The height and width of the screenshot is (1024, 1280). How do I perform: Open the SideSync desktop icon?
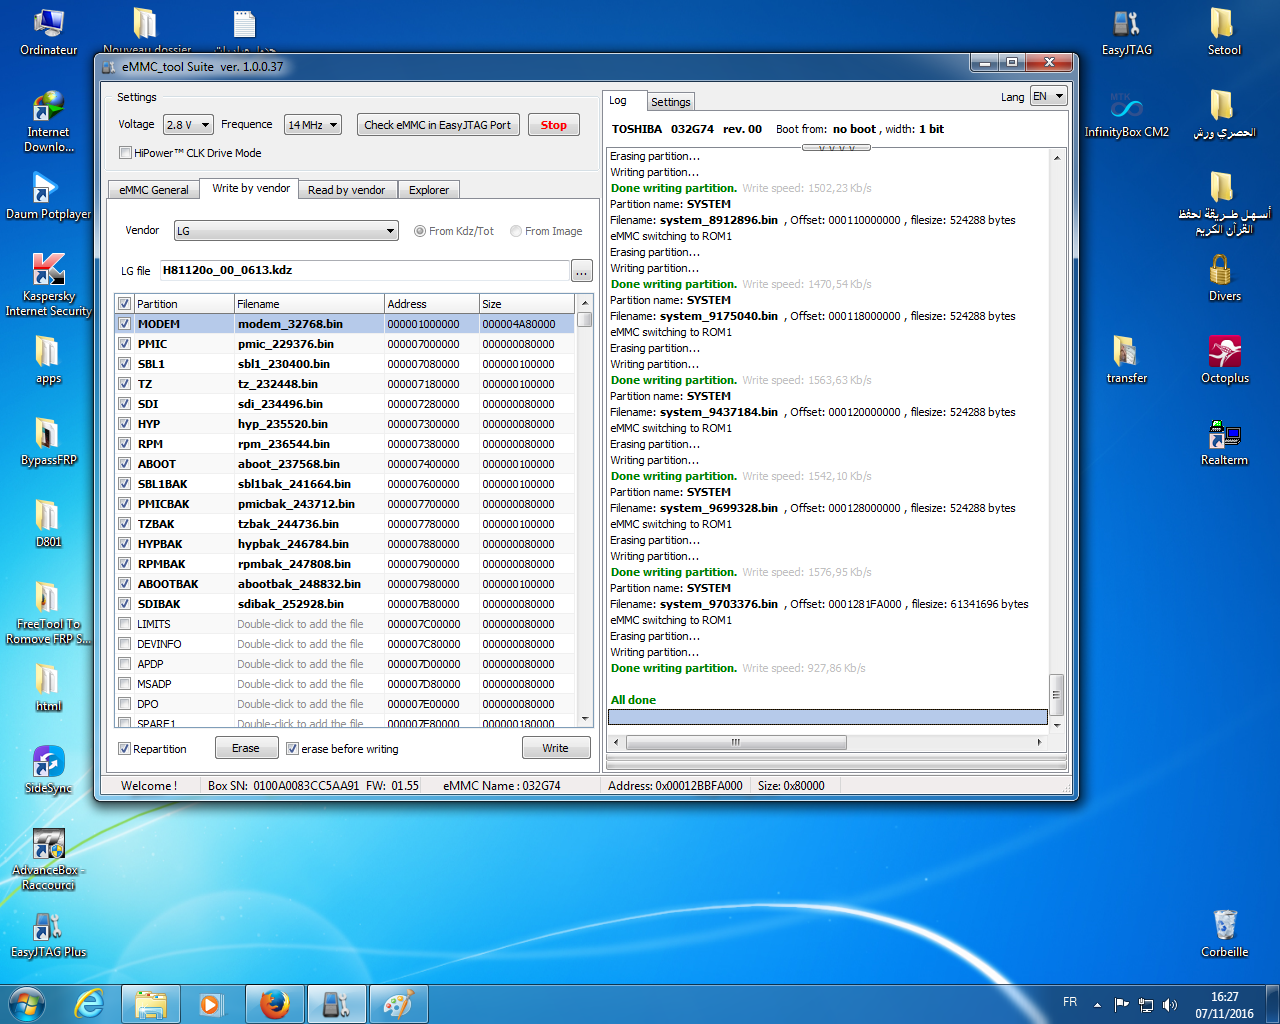[x=48, y=763]
